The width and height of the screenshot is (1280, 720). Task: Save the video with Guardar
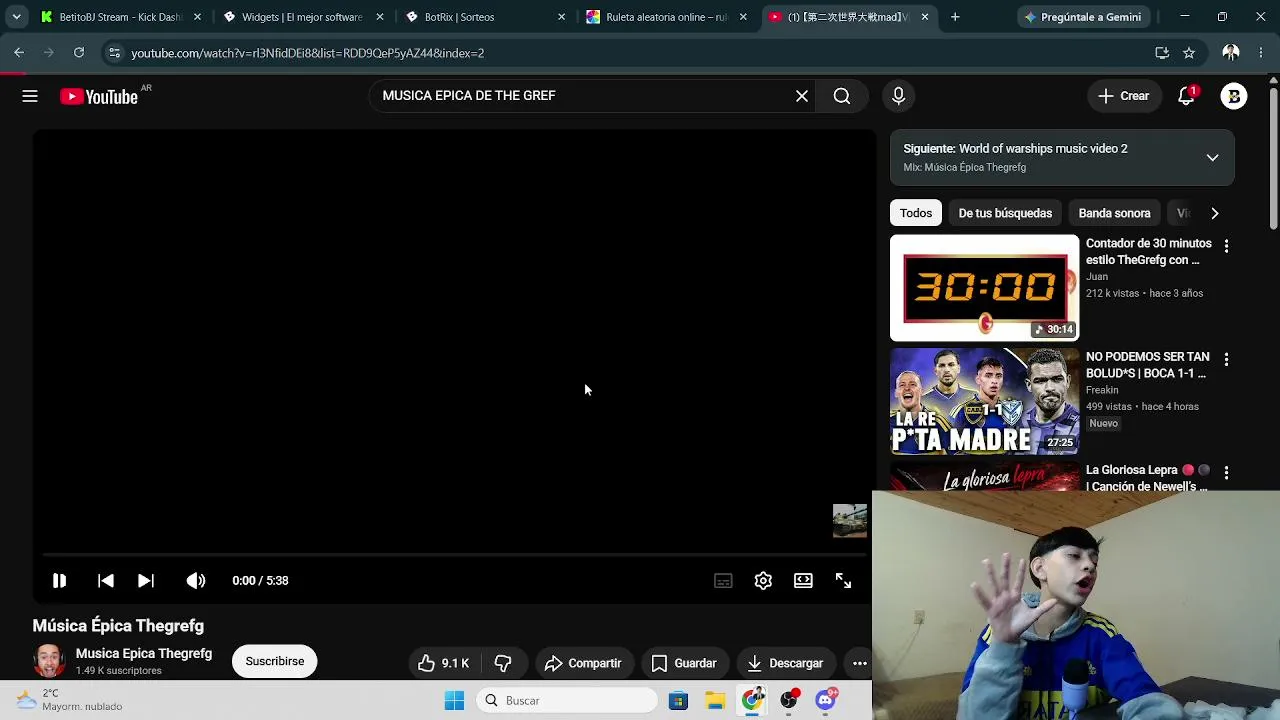tap(684, 663)
